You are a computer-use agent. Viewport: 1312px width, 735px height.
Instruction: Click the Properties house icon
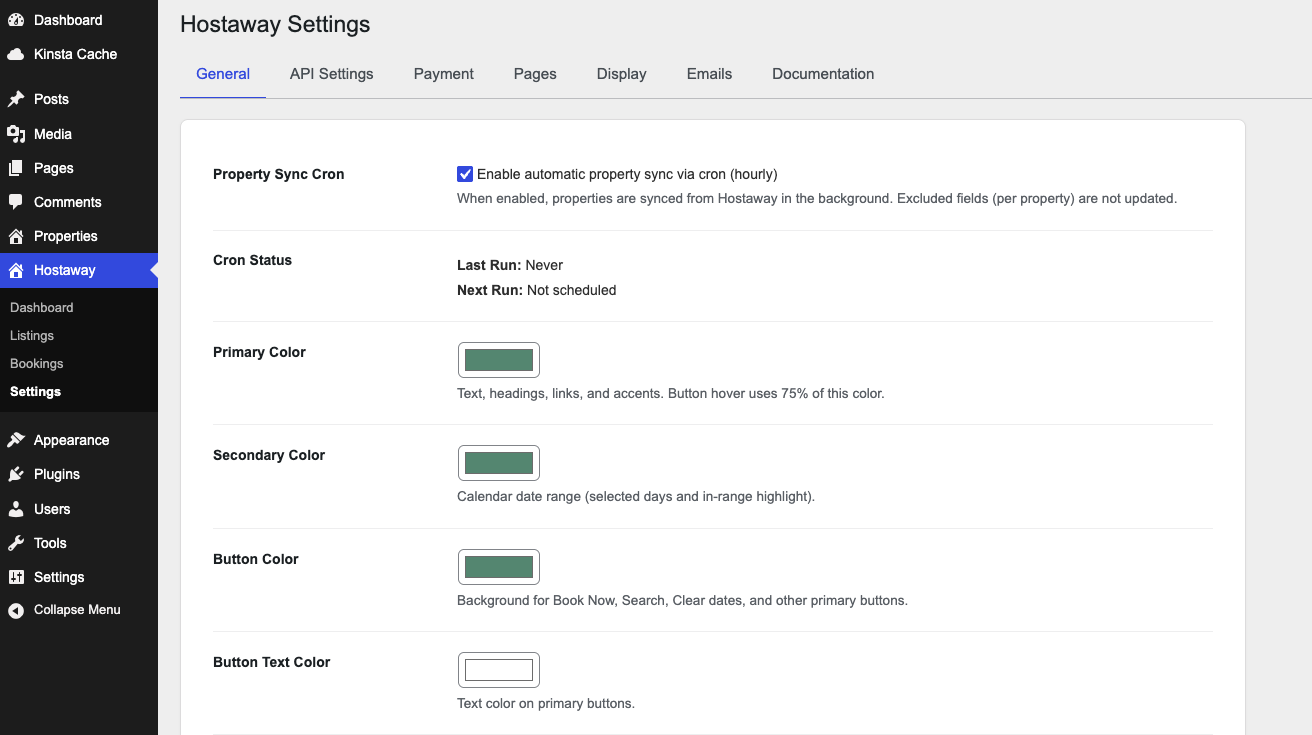point(16,236)
